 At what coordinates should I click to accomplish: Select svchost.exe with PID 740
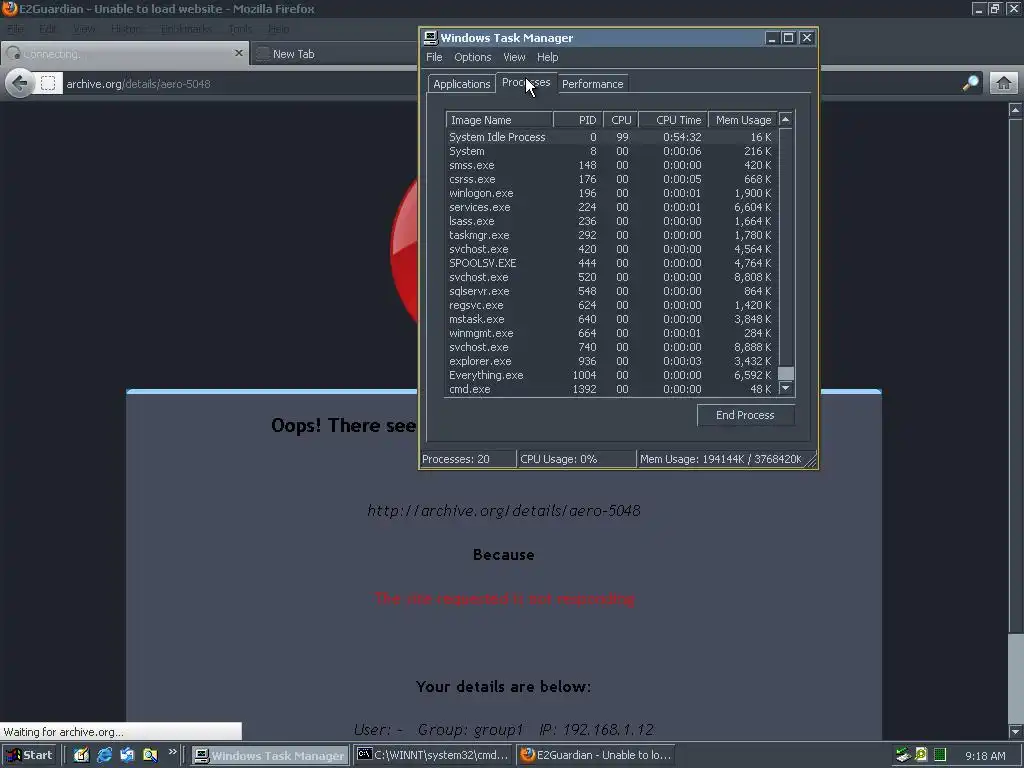[x=611, y=347]
